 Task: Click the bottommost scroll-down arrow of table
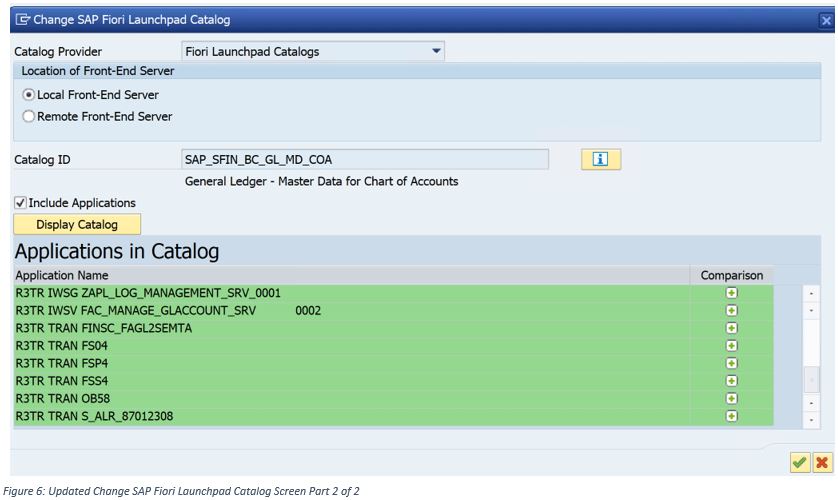(811, 420)
